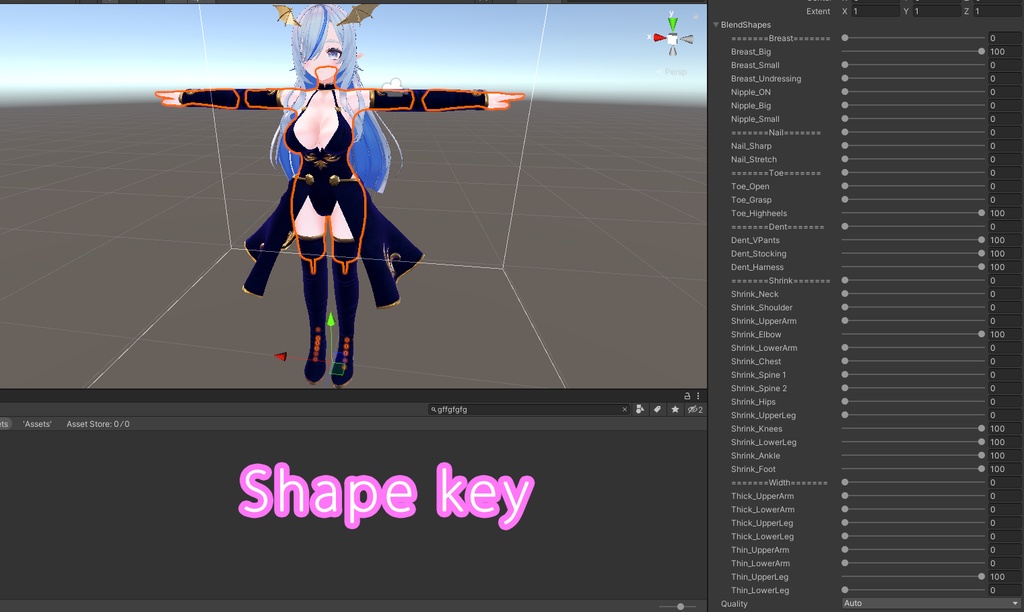Click the Dent_Stocking slider handle
Viewport: 1024px width, 612px height.
[x=981, y=253]
